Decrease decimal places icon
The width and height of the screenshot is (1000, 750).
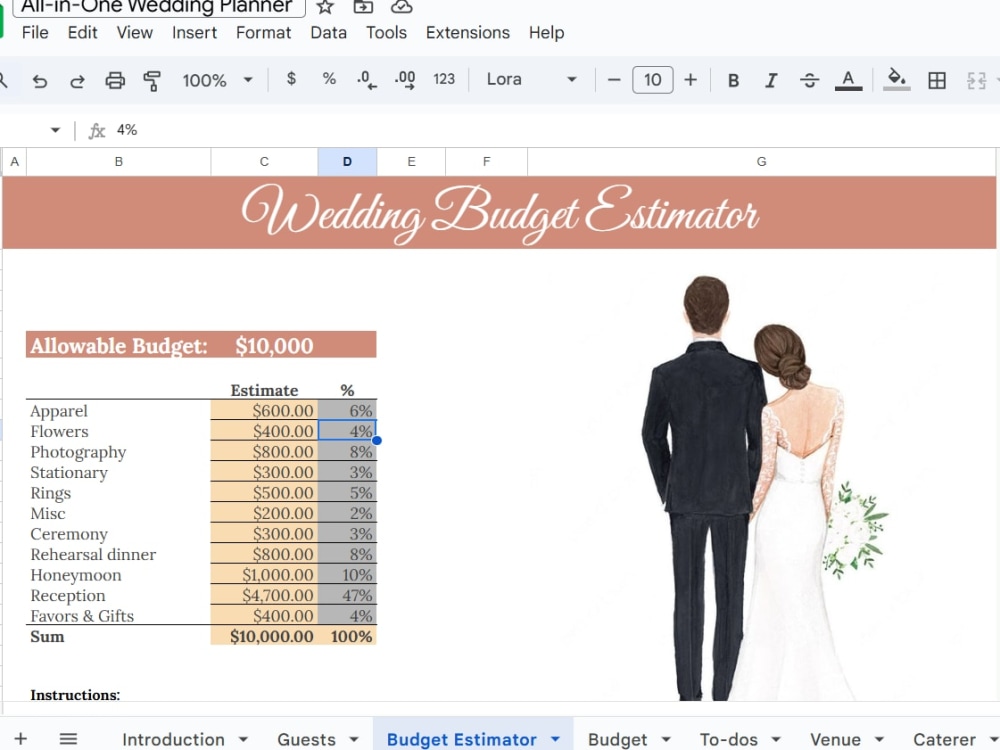pyautogui.click(x=366, y=79)
